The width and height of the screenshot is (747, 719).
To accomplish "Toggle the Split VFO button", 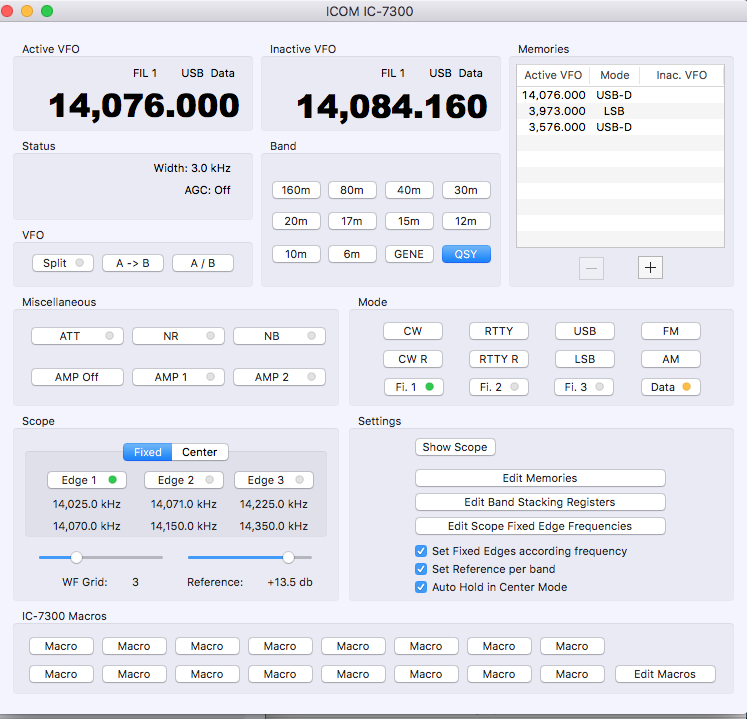I will (63, 263).
